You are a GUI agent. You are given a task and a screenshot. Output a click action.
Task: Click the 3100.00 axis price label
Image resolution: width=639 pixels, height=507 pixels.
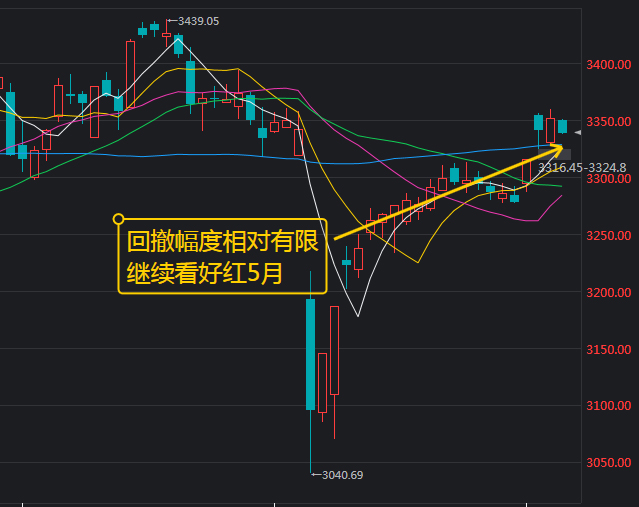point(608,406)
